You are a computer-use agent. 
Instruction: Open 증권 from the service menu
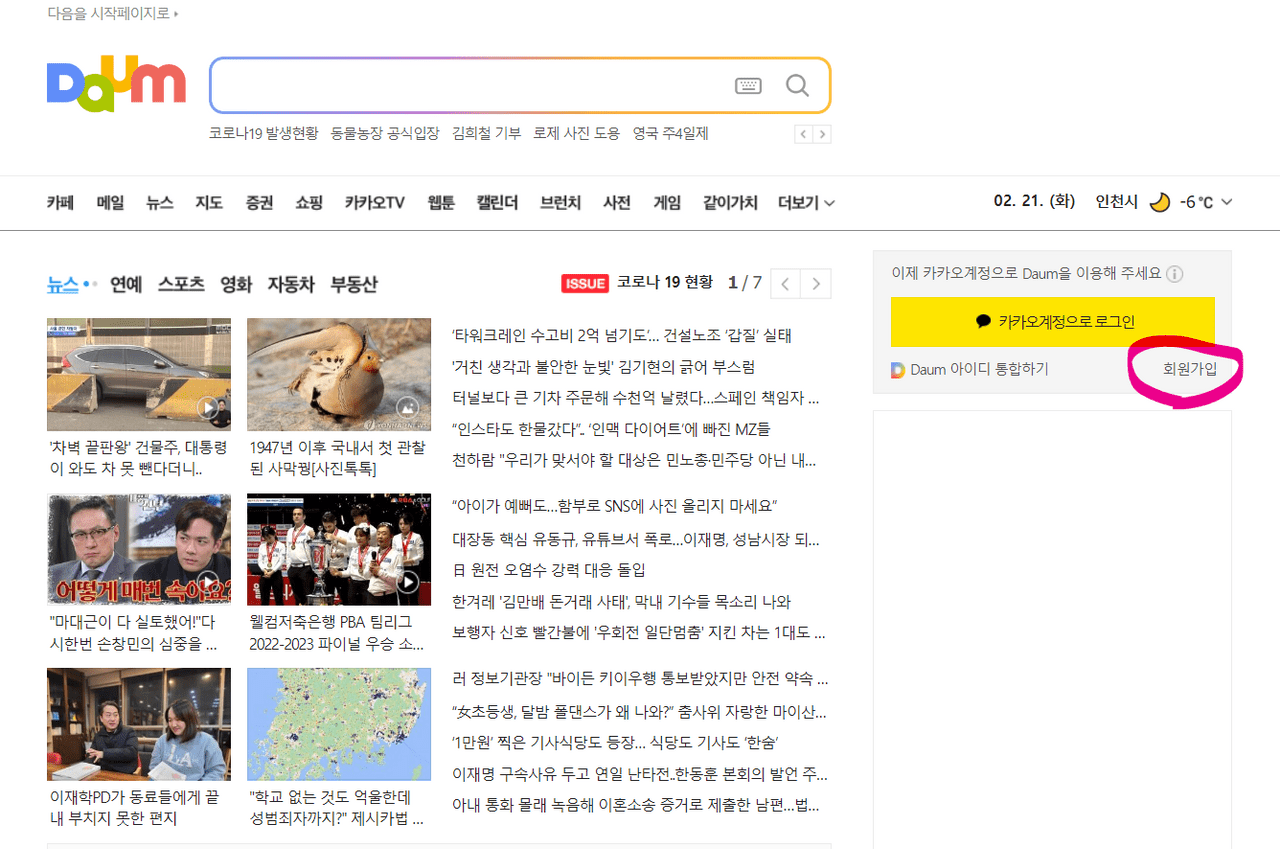259,202
